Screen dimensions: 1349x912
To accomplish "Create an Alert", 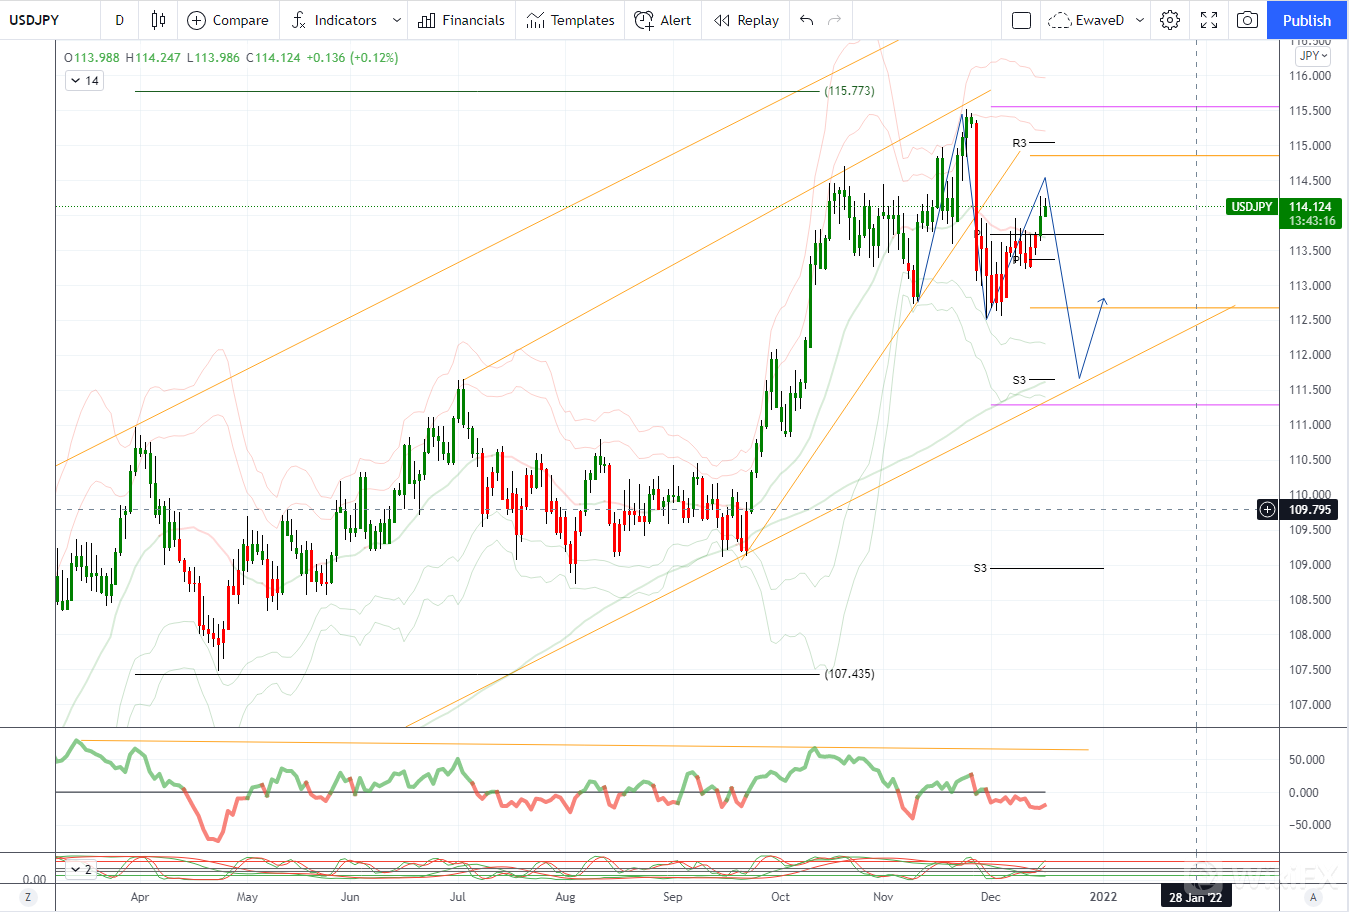I will coord(663,20).
